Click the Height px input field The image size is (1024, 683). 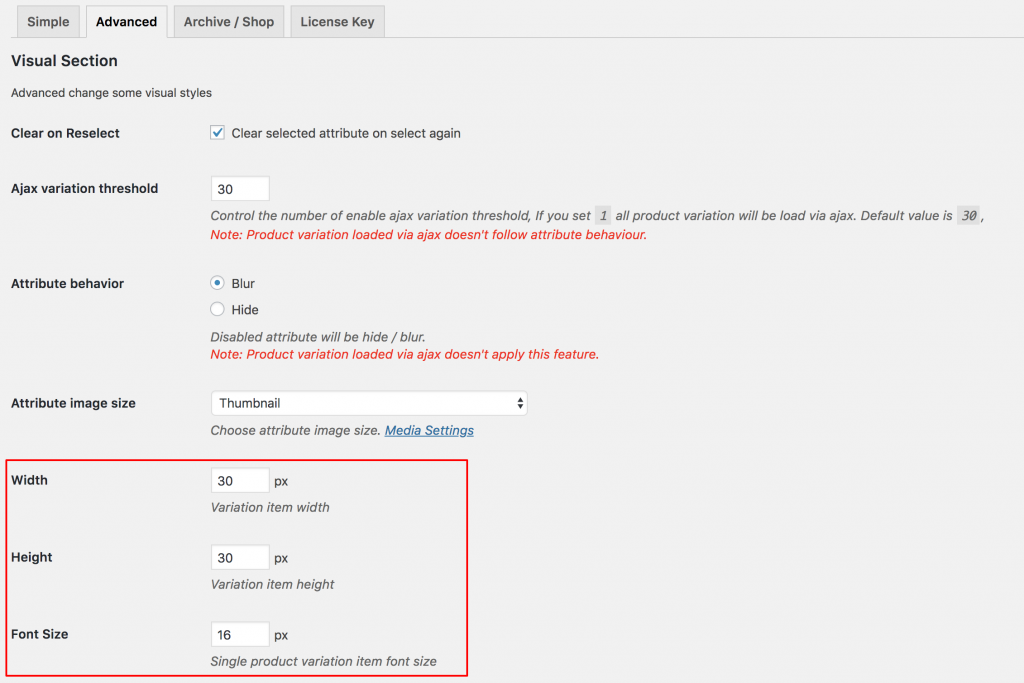[x=240, y=558]
